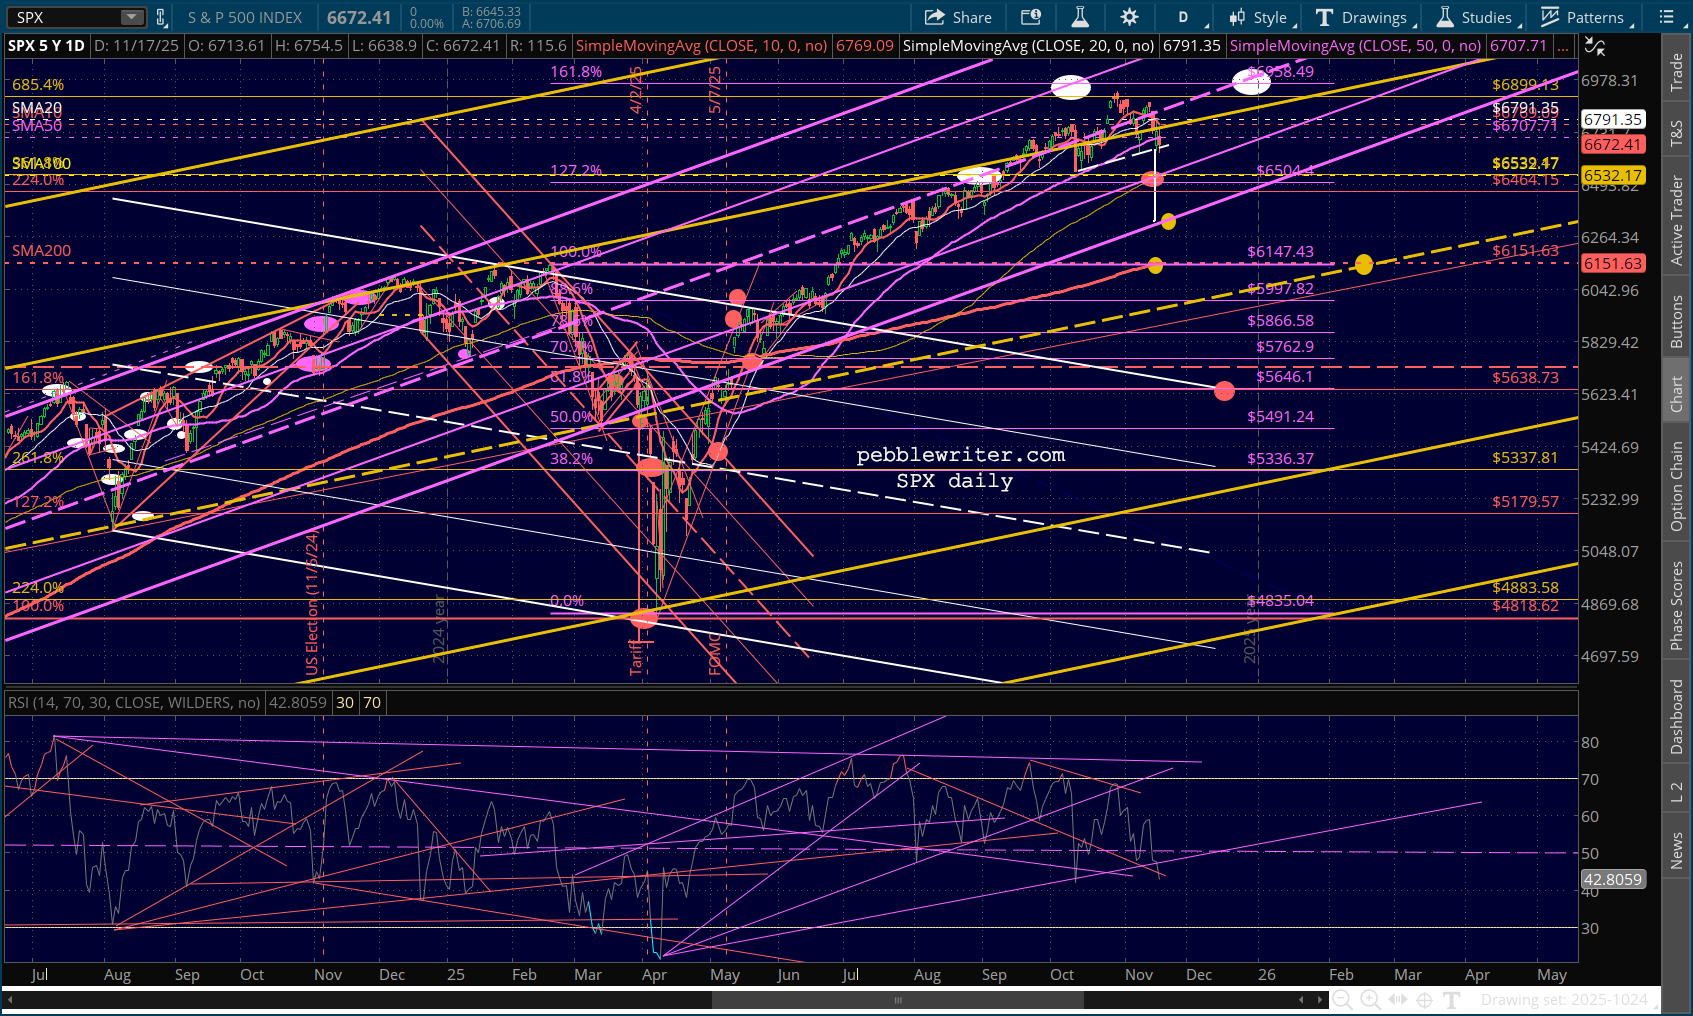Screen dimensions: 1693x1016
Task: Open chart settings gear icon
Action: tap(1129, 17)
